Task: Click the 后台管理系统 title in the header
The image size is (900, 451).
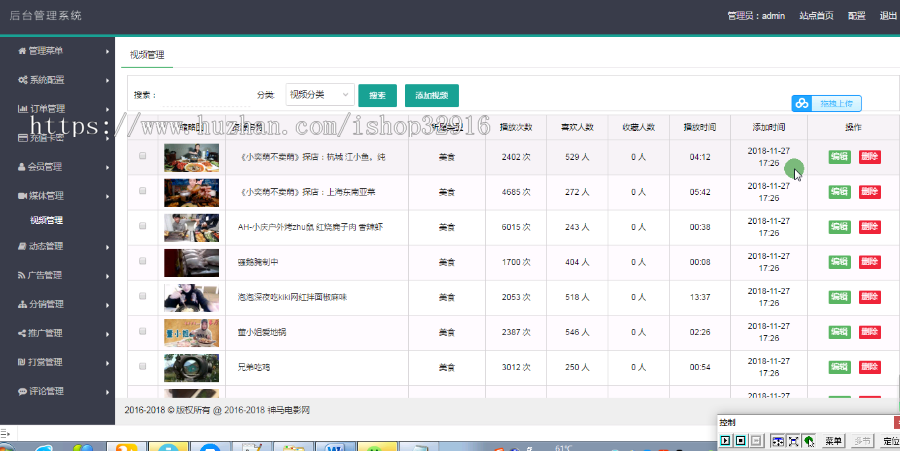Action: pos(46,15)
